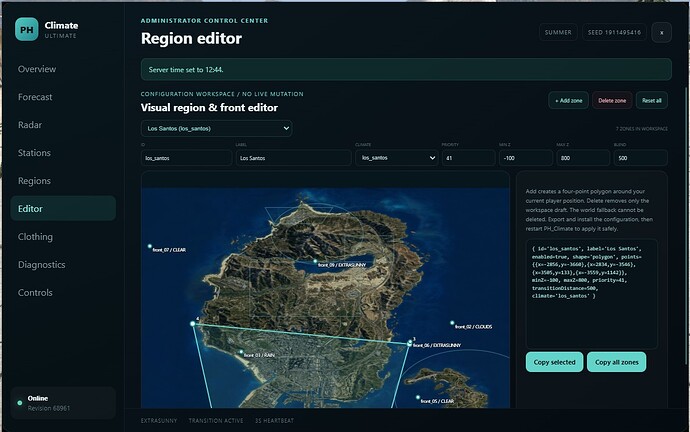Click the 3S HEARTBEAT status text
Image resolution: width=690 pixels, height=432 pixels.
274,421
